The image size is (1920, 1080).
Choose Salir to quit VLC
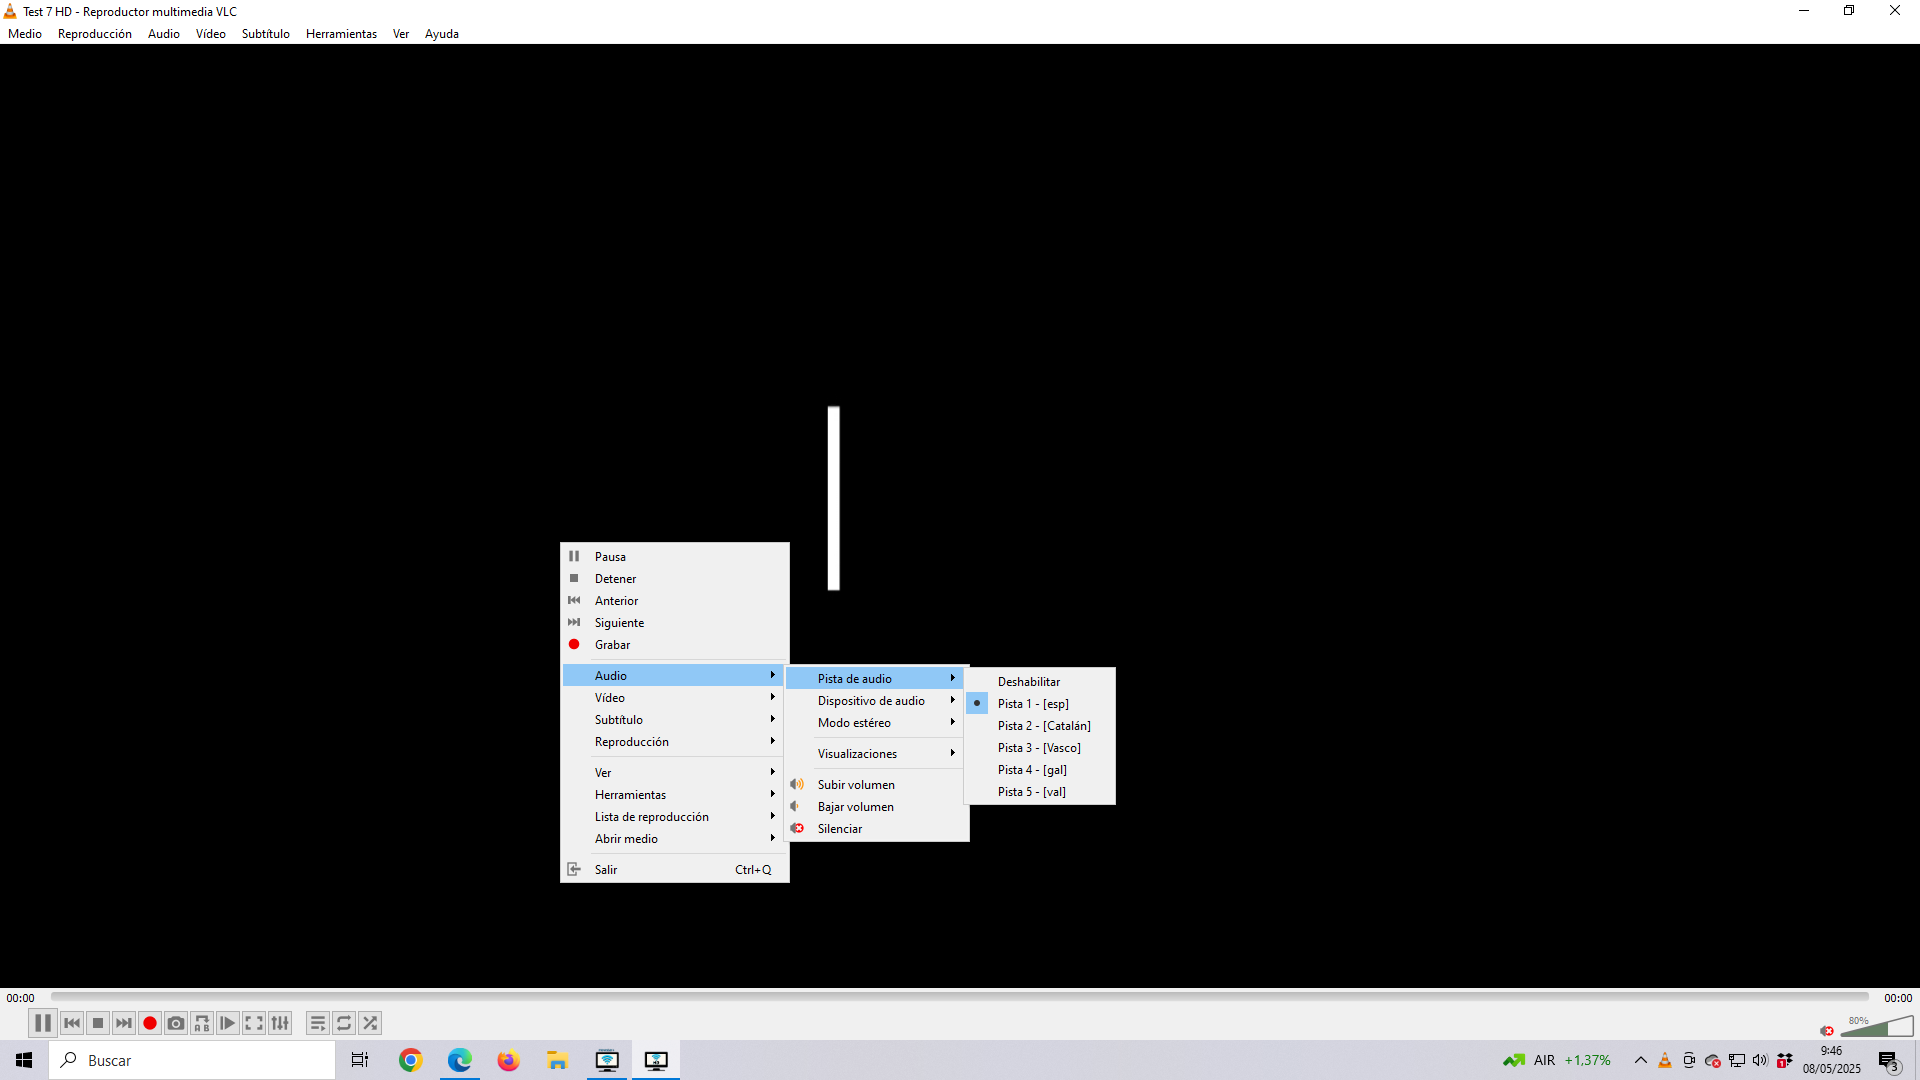(x=675, y=870)
